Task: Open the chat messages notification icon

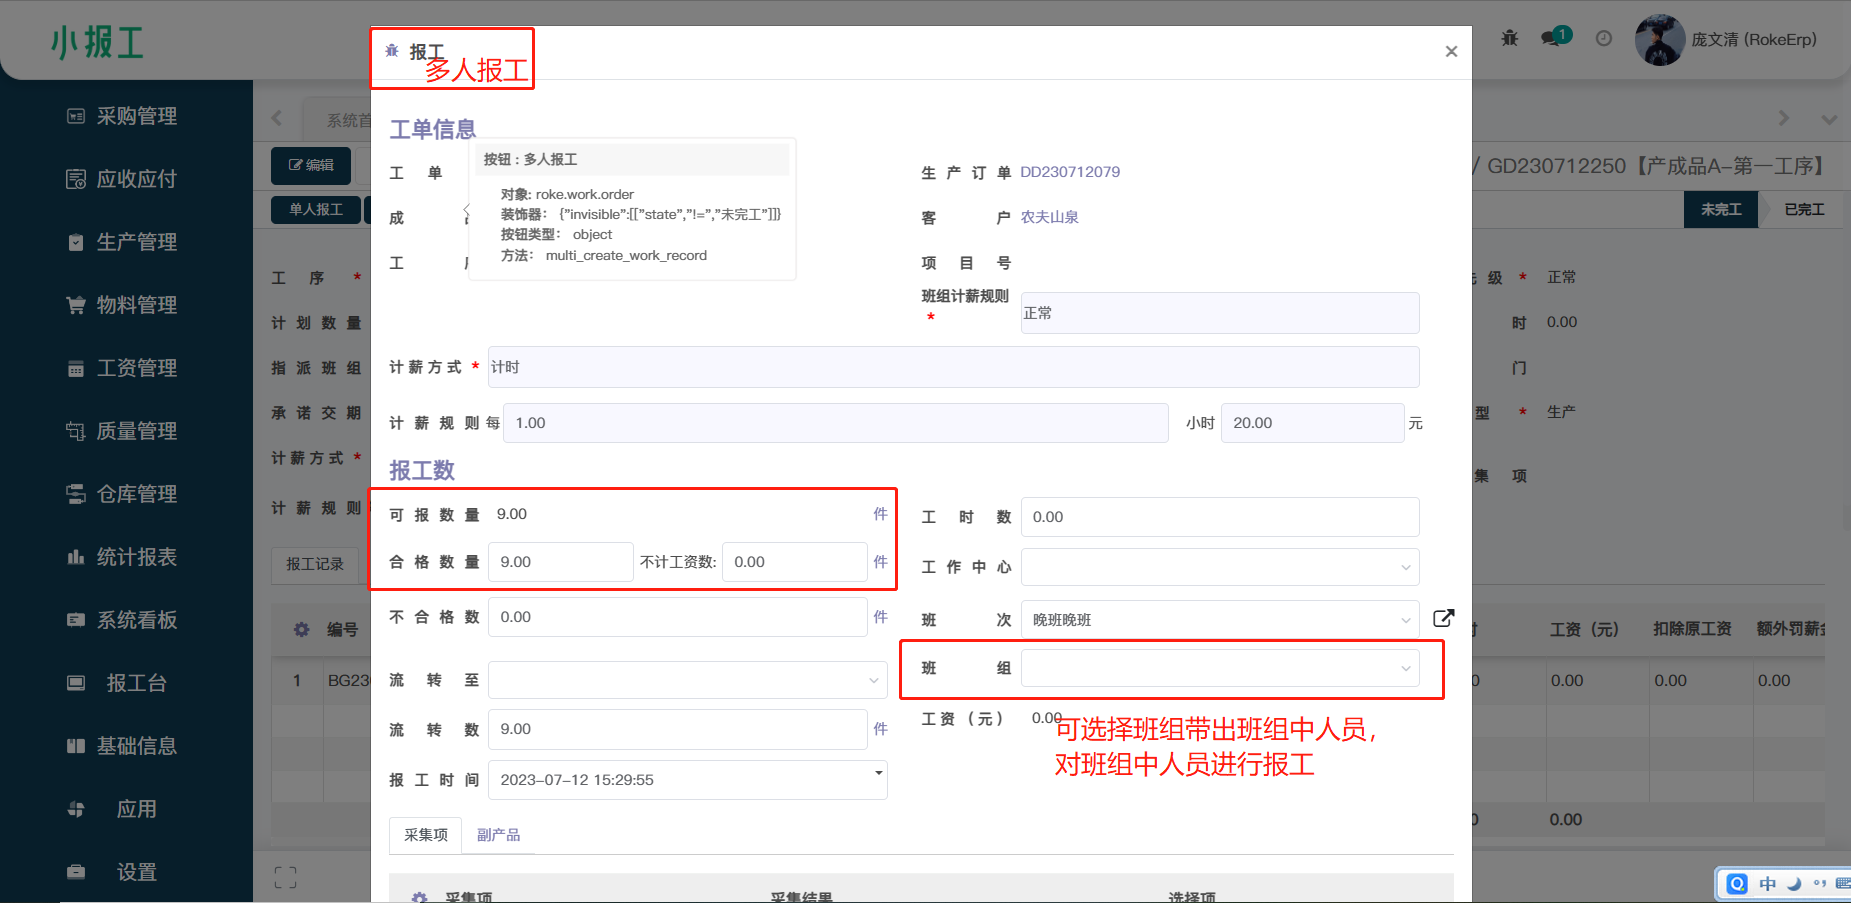Action: 1553,38
